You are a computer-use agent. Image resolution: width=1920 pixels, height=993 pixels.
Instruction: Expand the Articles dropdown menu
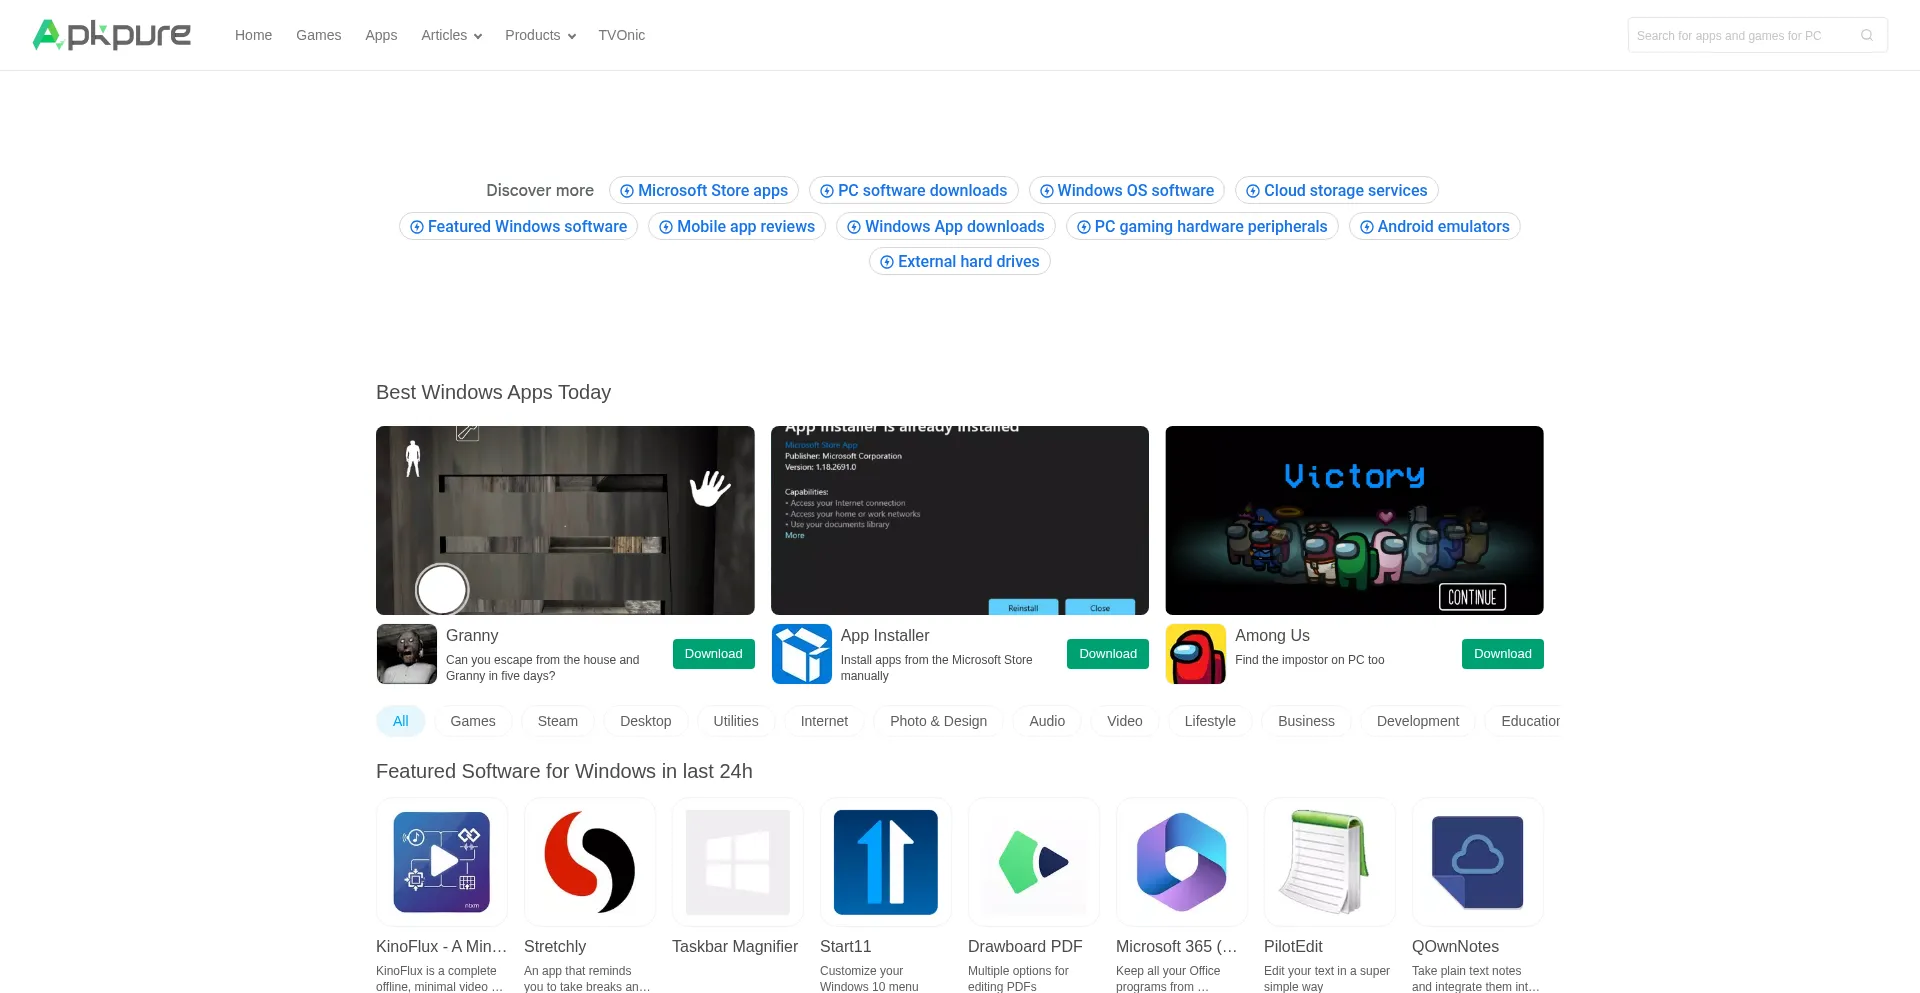tap(451, 35)
